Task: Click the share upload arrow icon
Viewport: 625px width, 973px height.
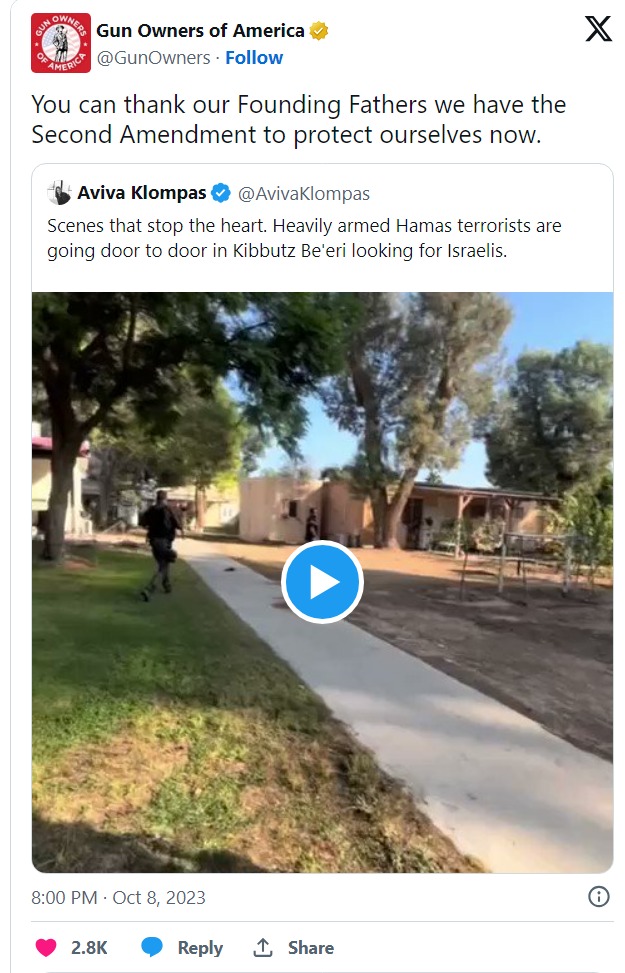Action: pos(263,948)
